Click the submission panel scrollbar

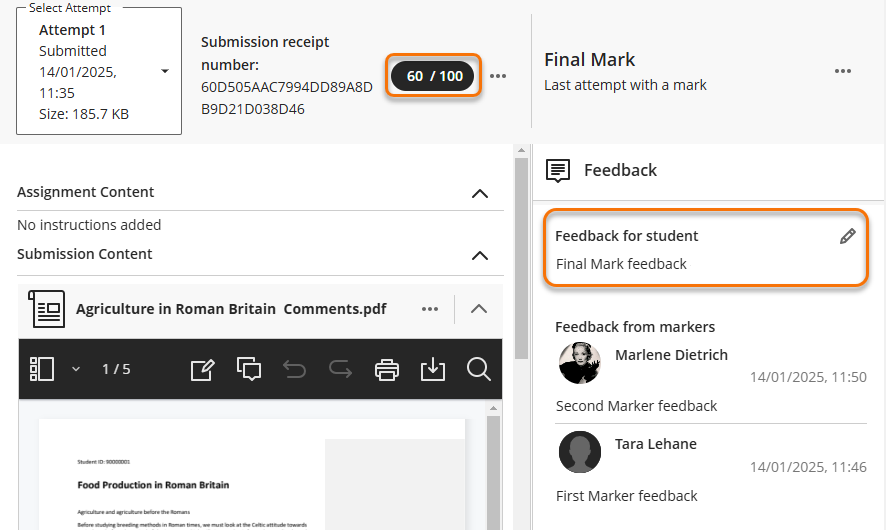point(522,259)
